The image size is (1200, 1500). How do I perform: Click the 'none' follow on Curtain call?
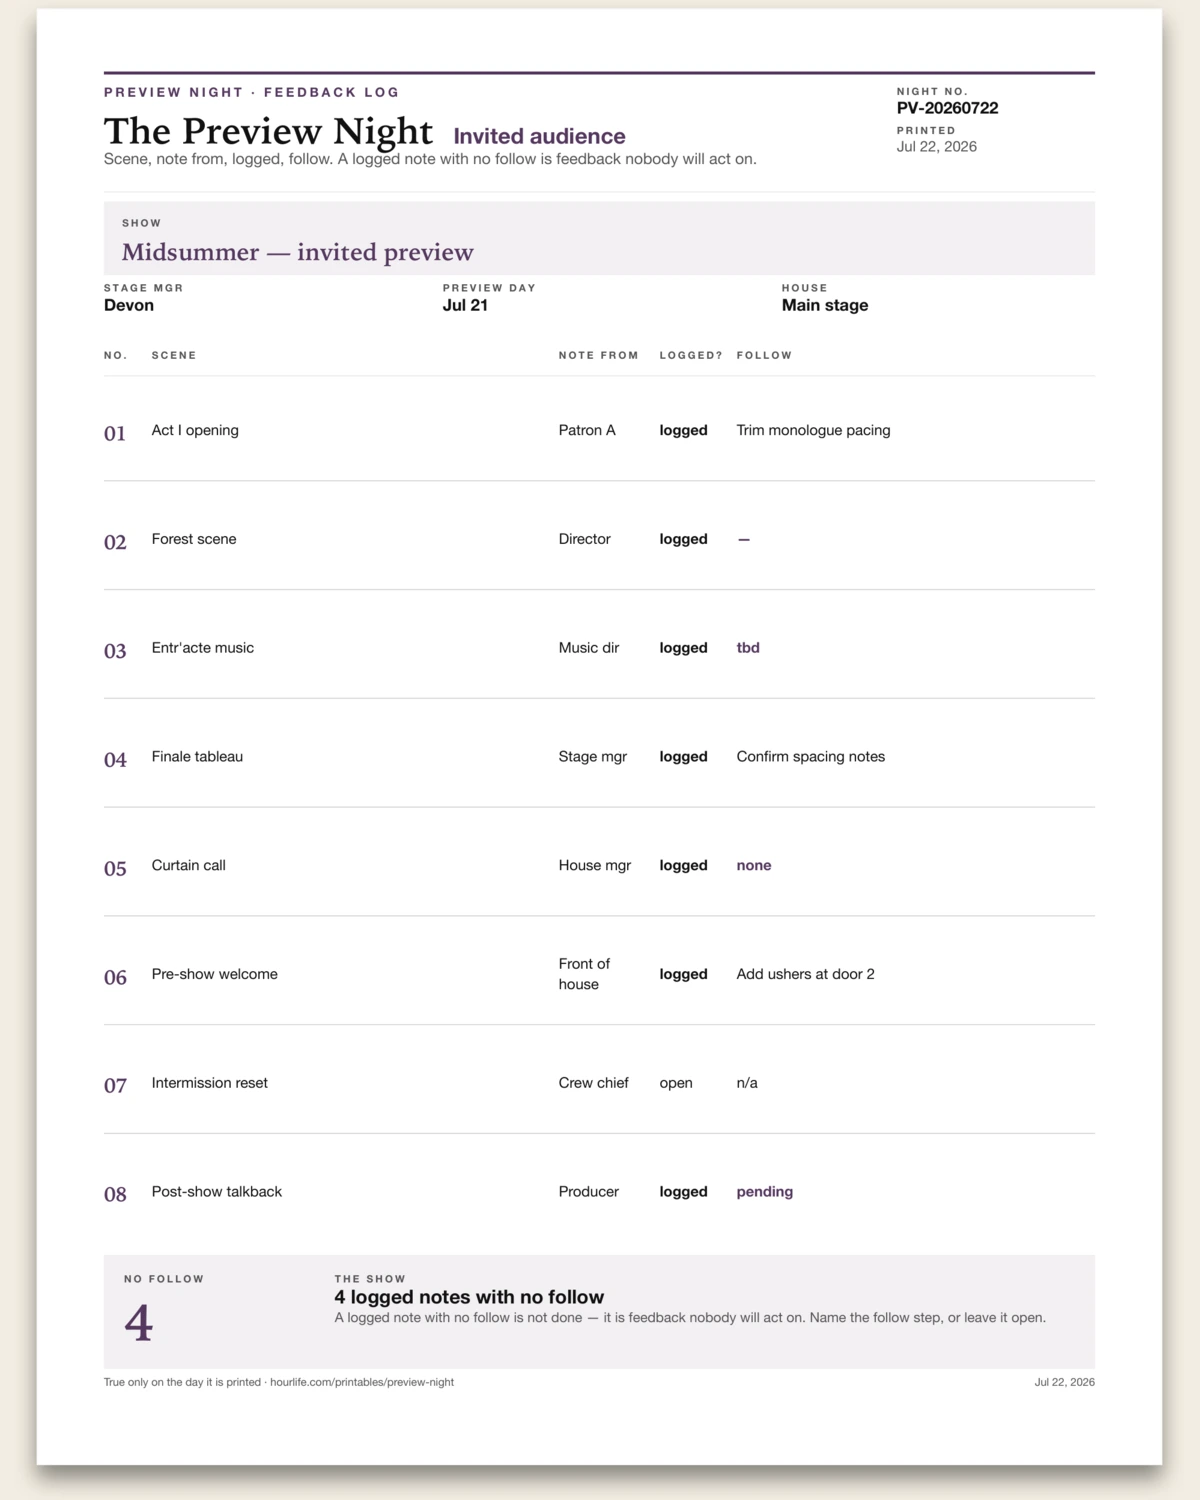tap(754, 865)
